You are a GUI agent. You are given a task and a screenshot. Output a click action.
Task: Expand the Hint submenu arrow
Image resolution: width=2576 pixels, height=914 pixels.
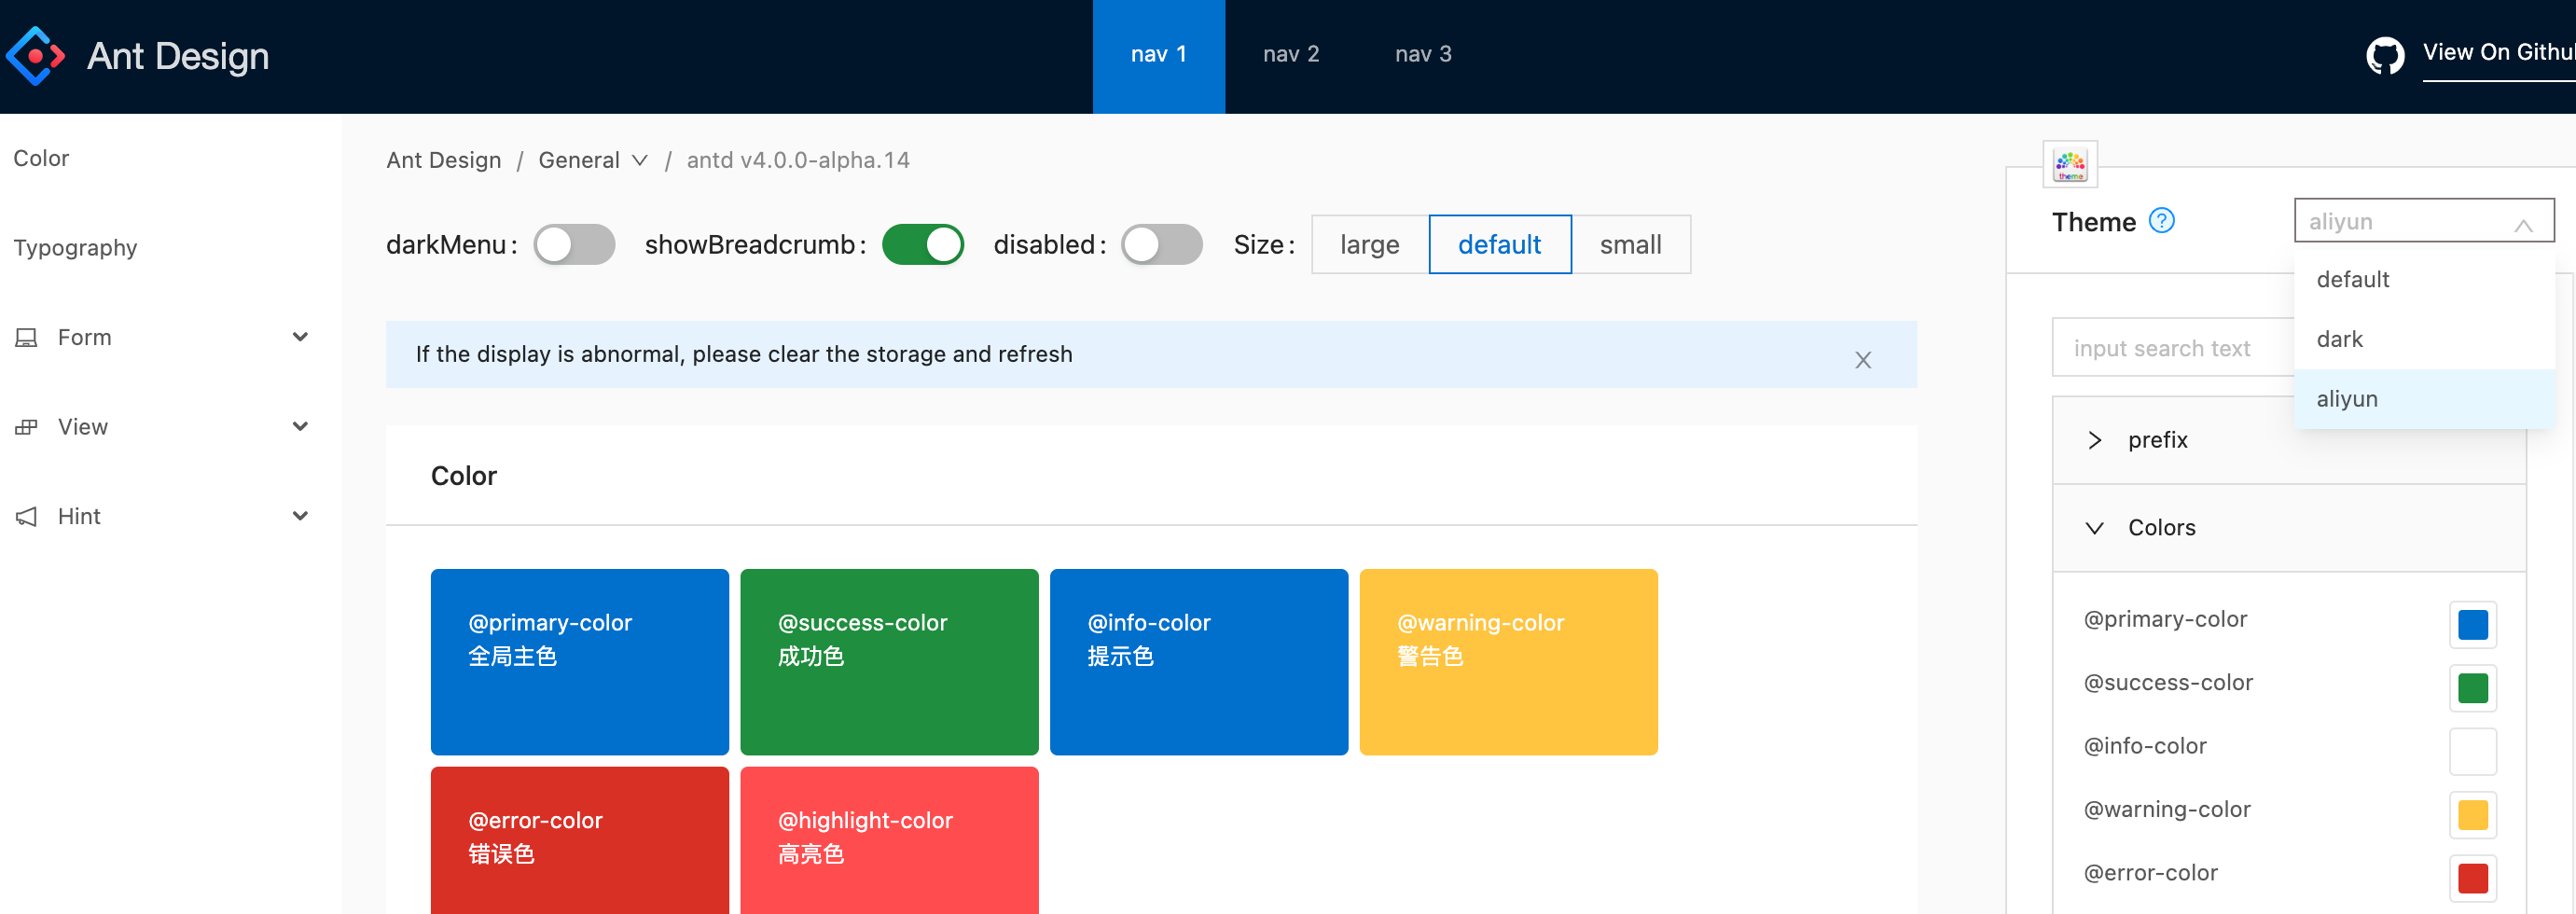coord(300,516)
